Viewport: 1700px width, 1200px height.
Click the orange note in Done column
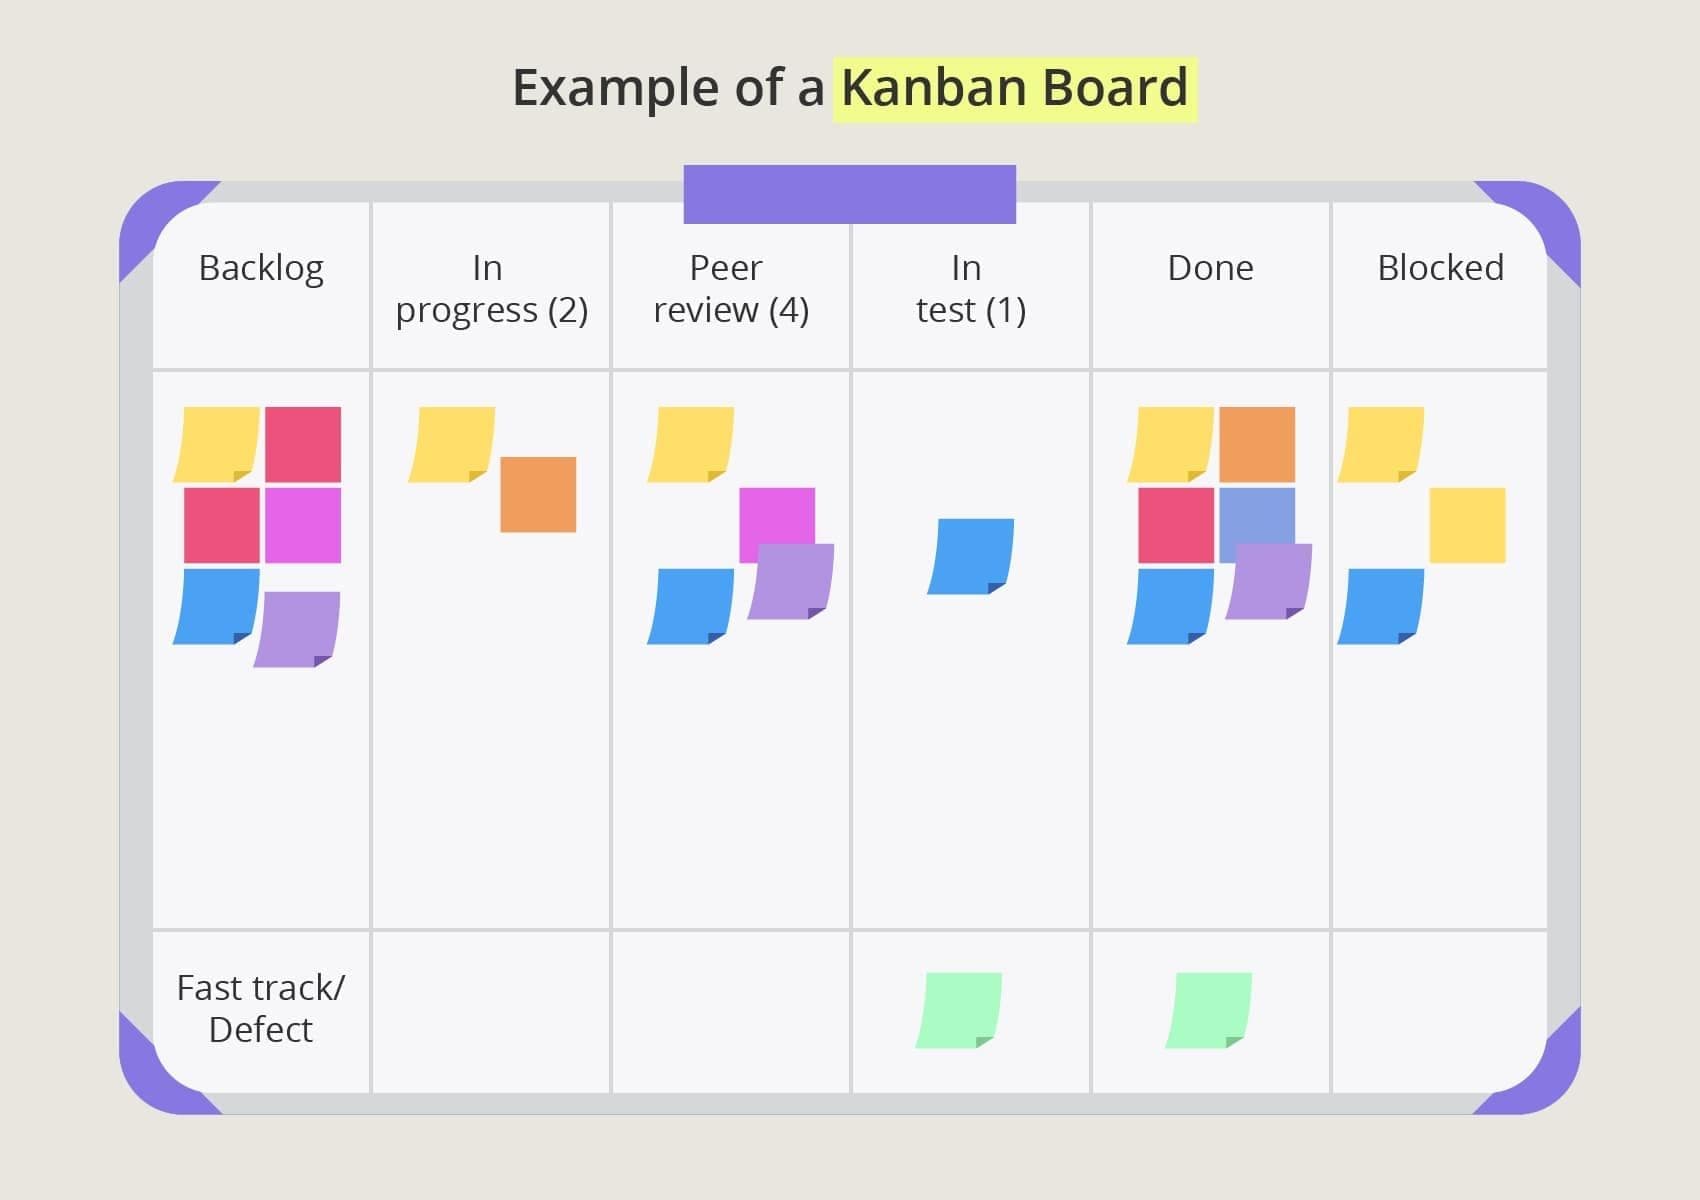pos(1257,444)
